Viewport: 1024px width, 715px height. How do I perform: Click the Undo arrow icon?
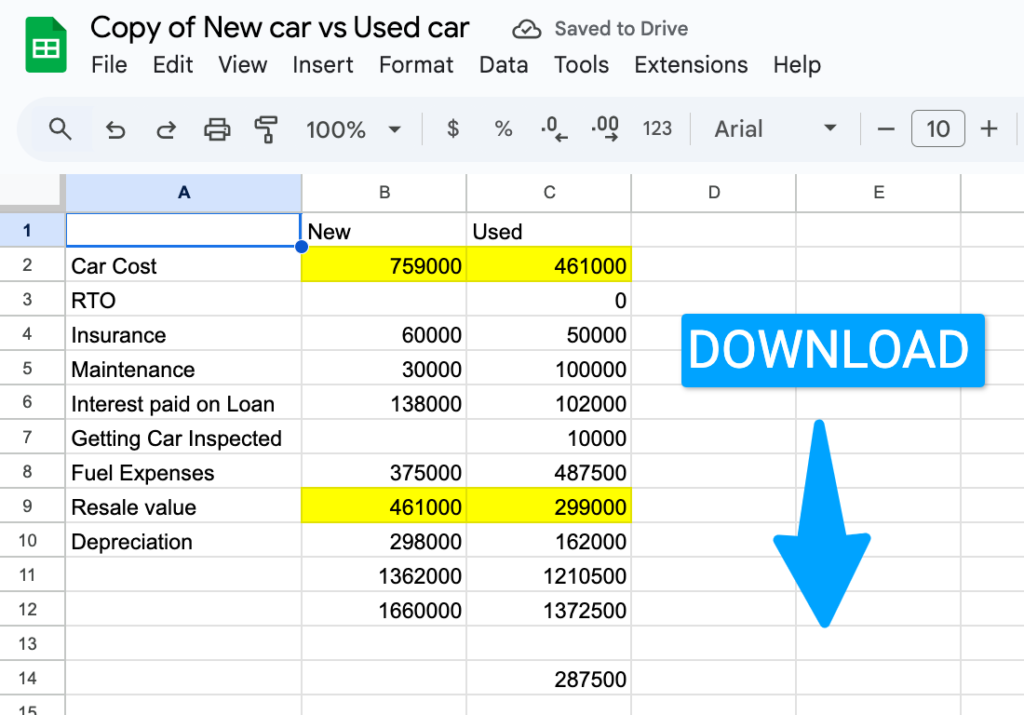[116, 129]
